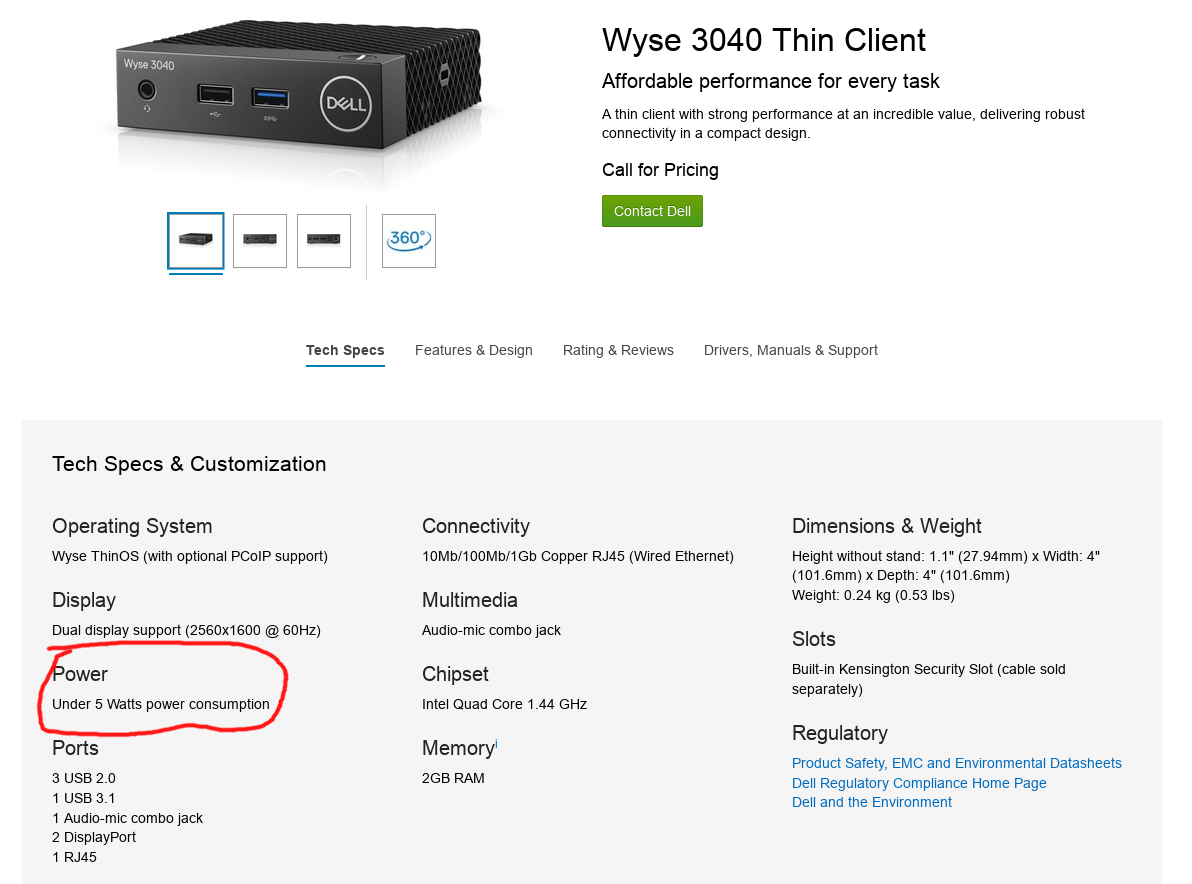Click Built-in Kensington Security Slot text

pos(928,679)
